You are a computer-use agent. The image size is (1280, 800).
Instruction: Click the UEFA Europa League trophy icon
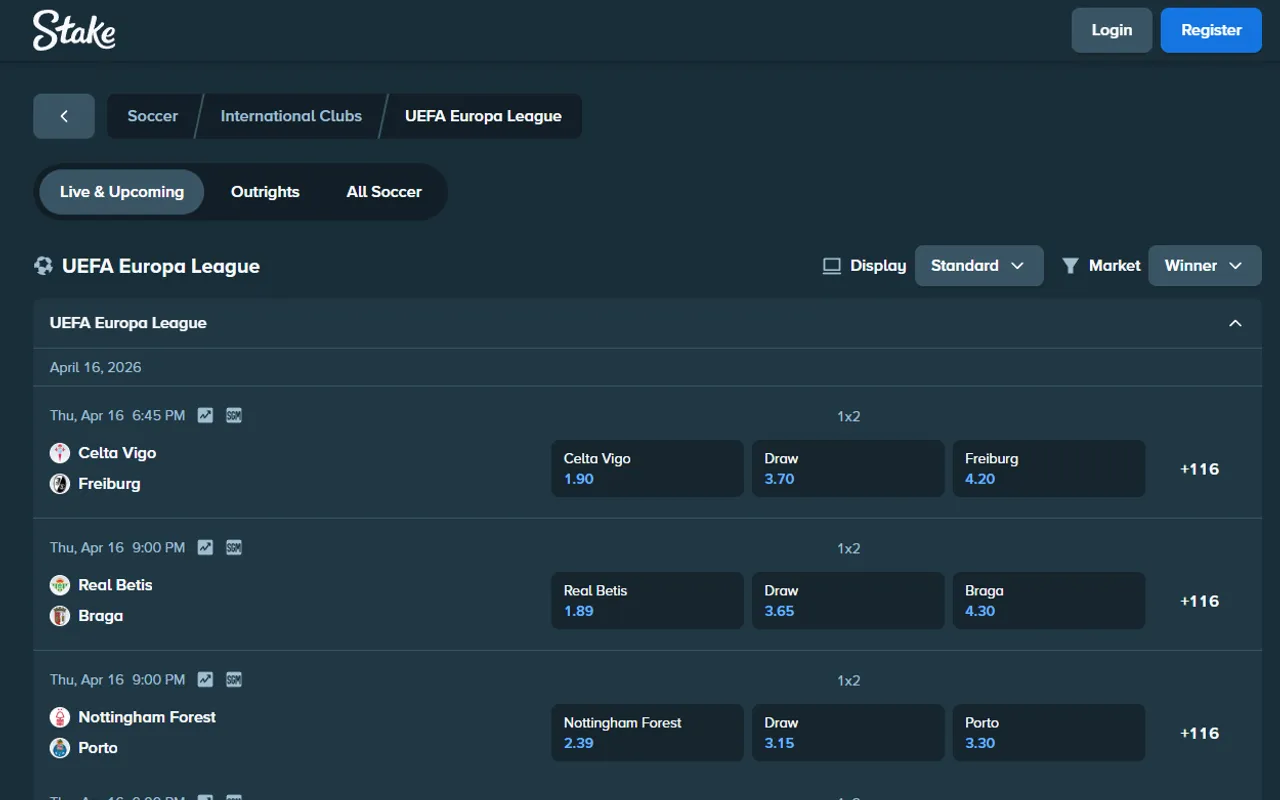43,265
